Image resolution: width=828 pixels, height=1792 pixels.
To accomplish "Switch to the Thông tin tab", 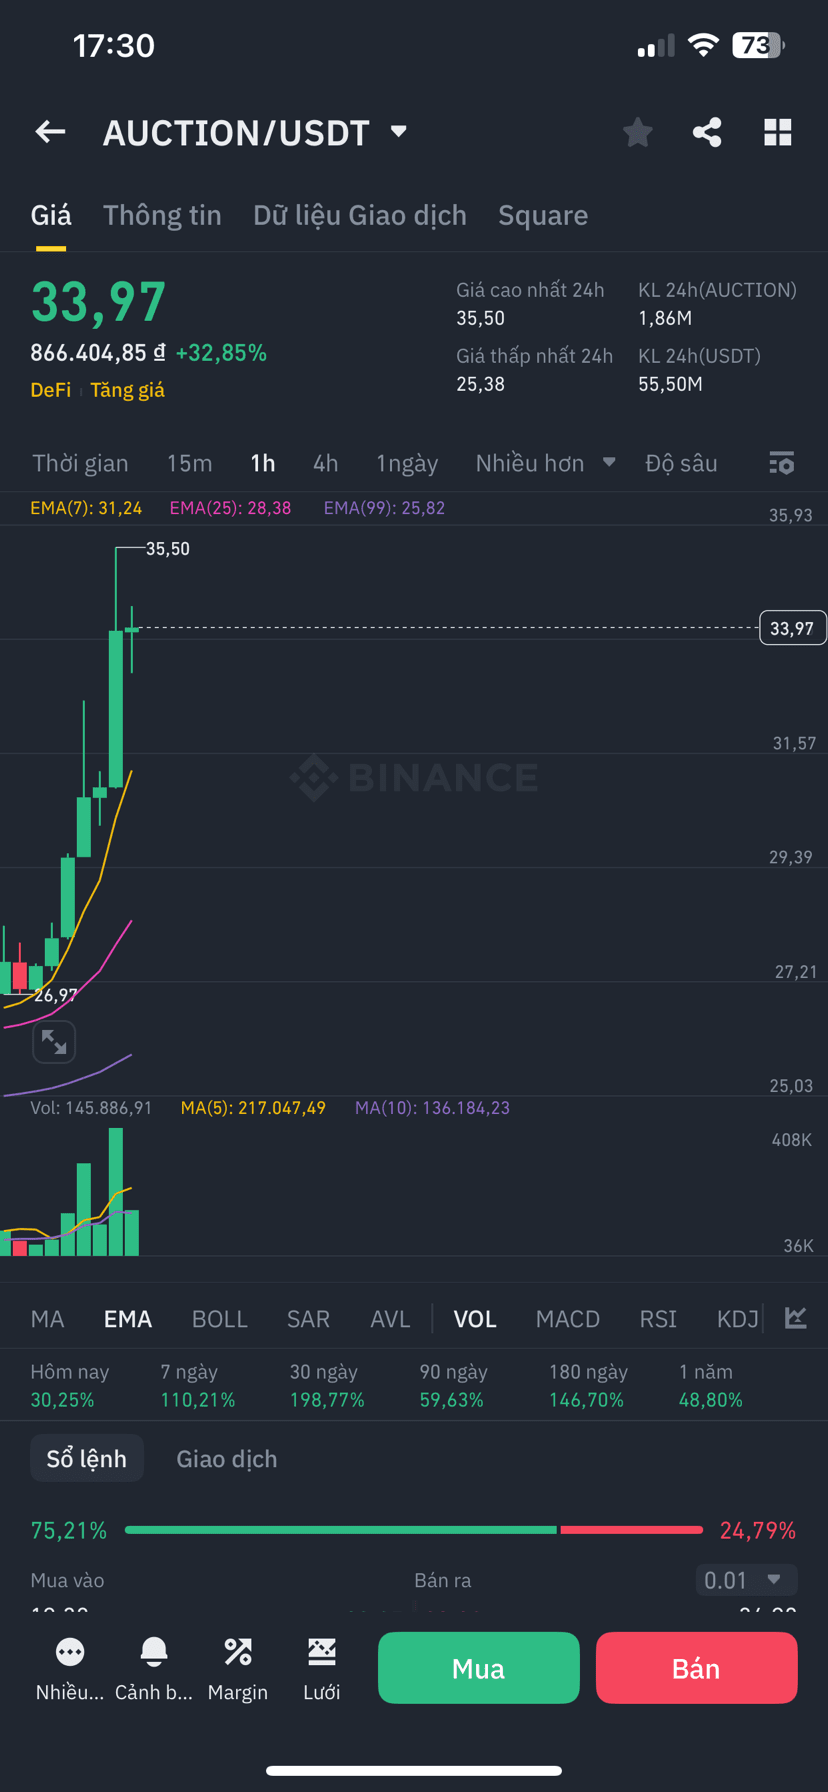I will pos(162,215).
